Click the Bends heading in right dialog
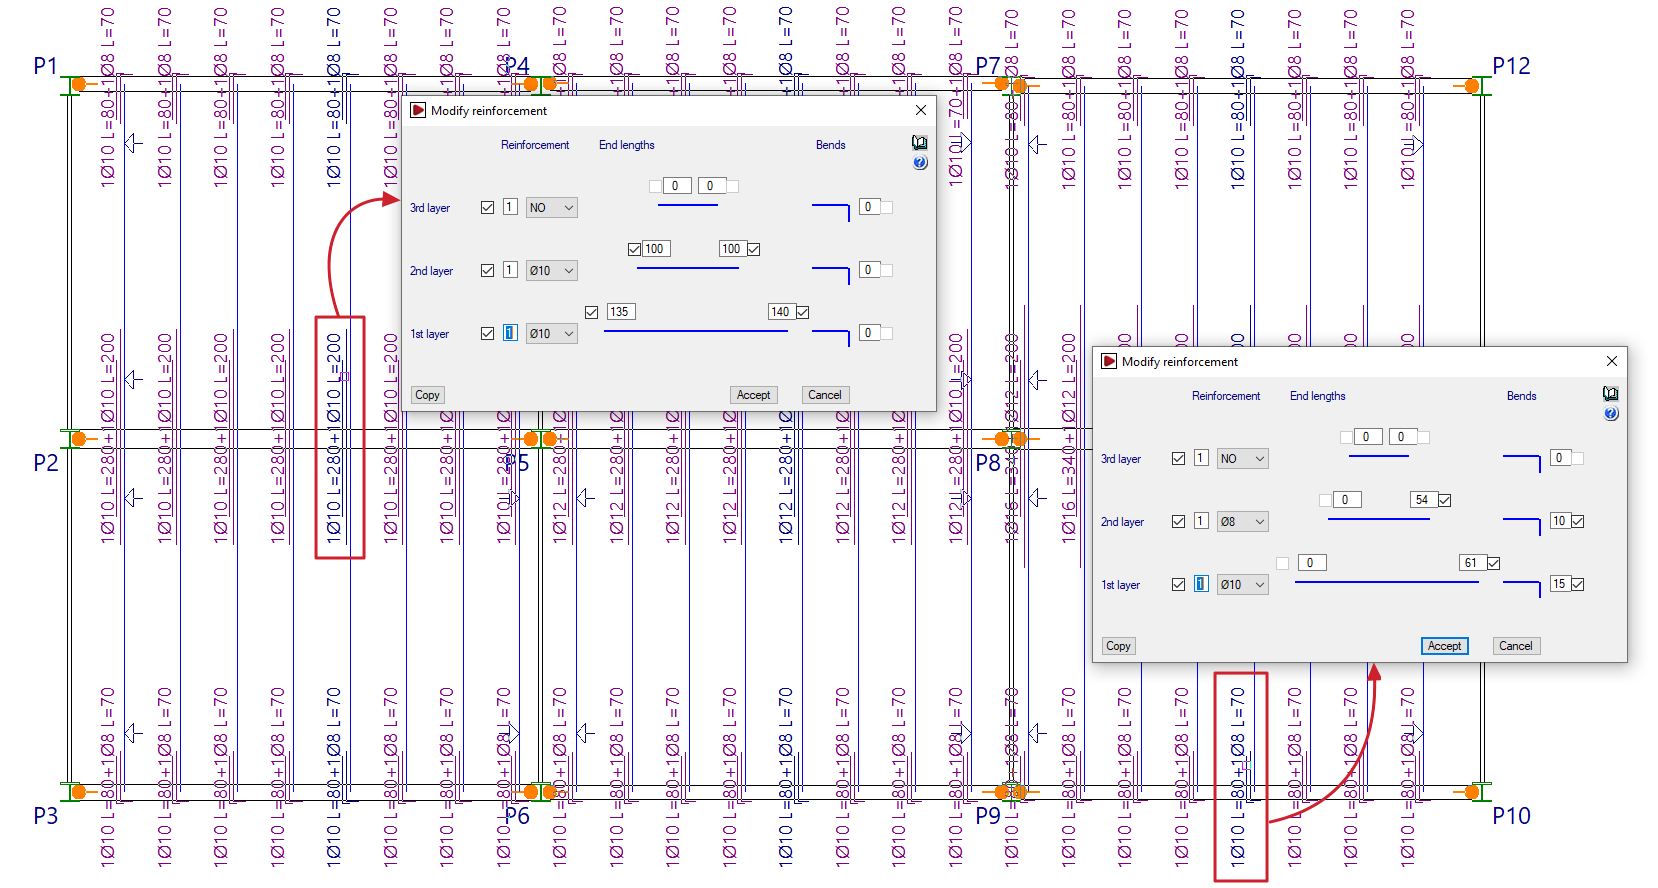This screenshot has height=888, width=1658. pos(1522,396)
